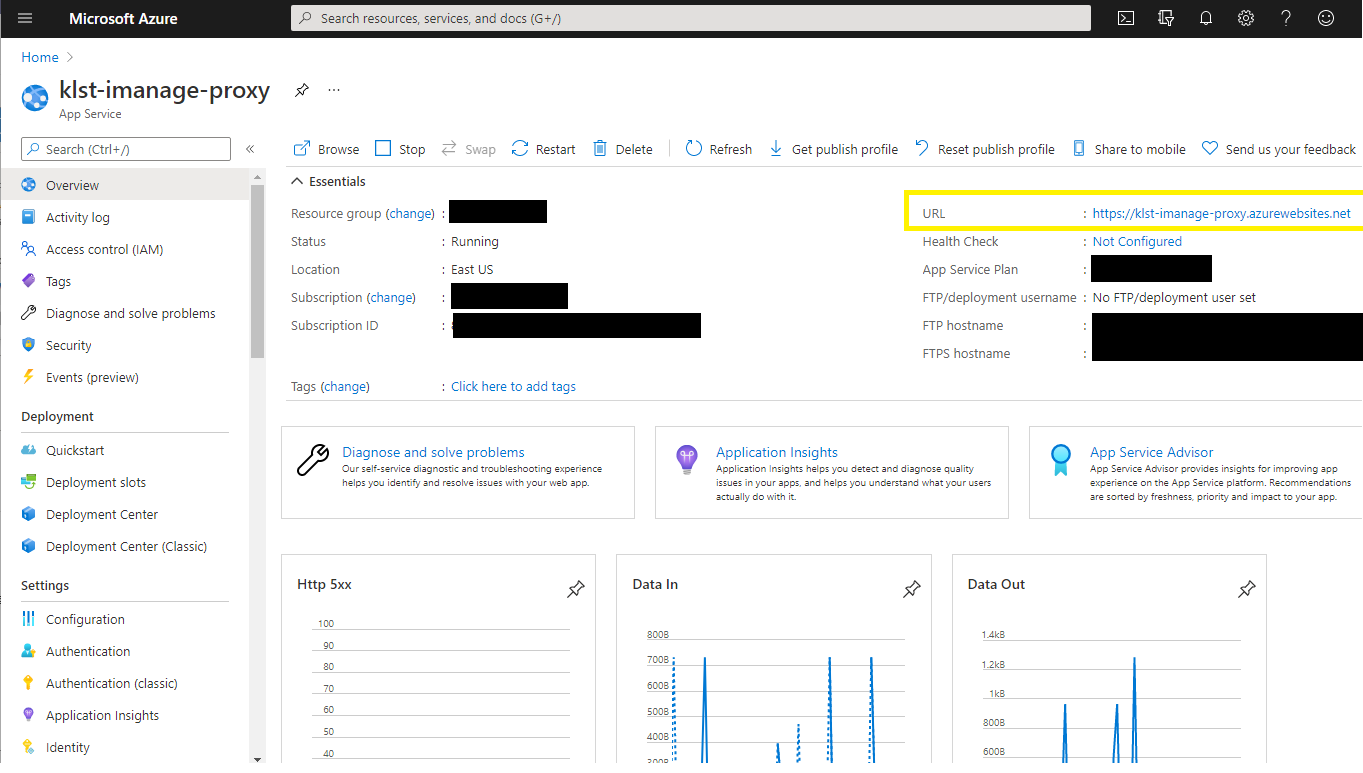Click the Running status value

coord(475,241)
